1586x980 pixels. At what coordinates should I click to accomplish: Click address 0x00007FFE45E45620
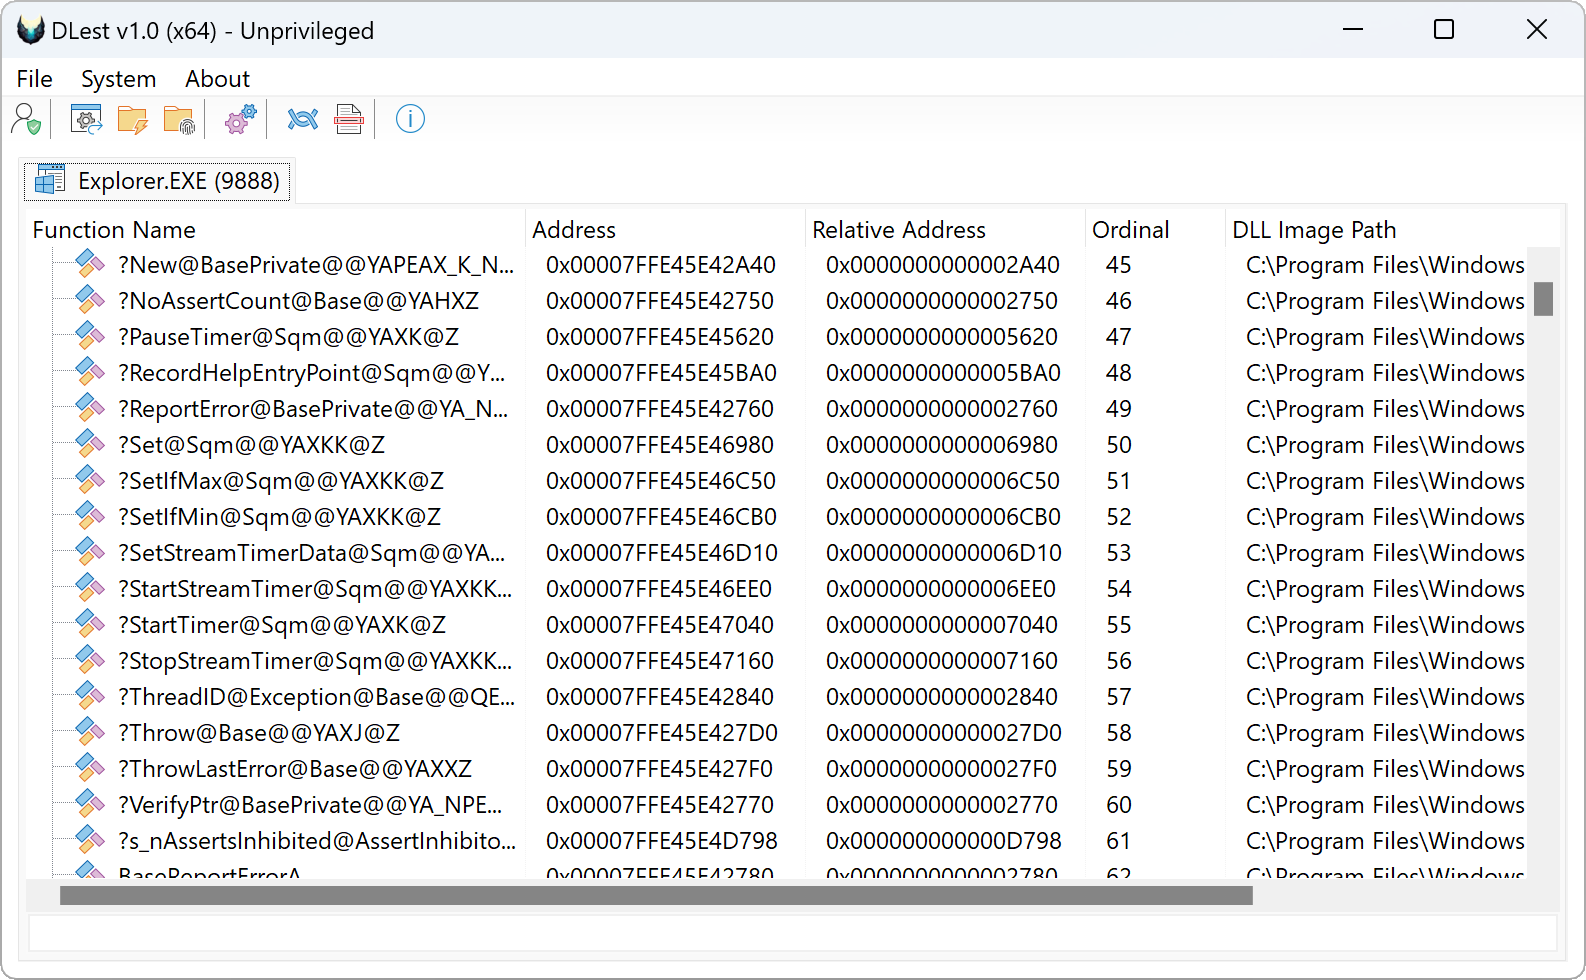click(x=660, y=337)
